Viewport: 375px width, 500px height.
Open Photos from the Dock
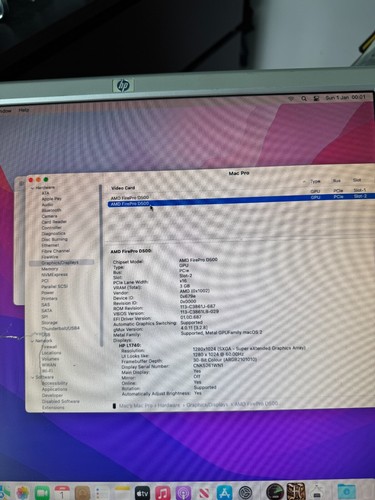pyautogui.click(x=23, y=493)
